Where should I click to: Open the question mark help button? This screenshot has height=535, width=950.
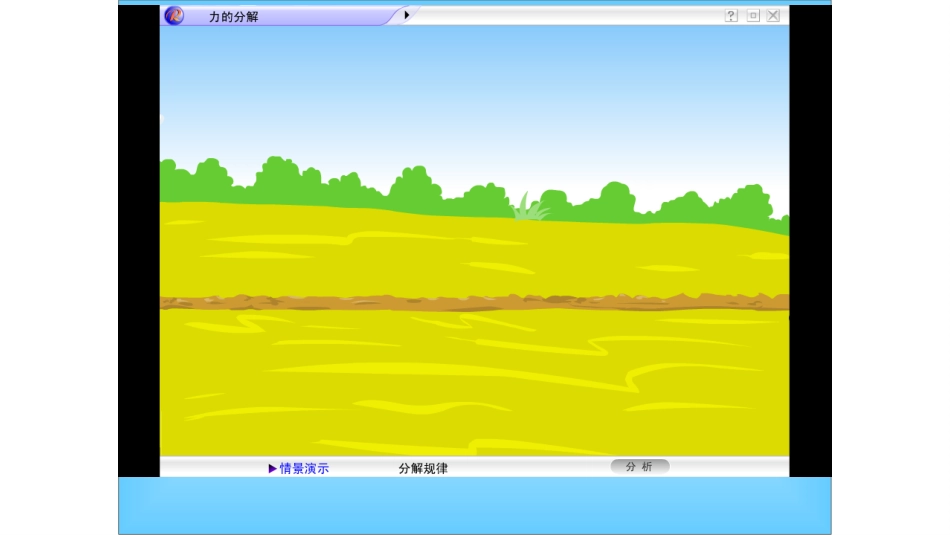731,16
